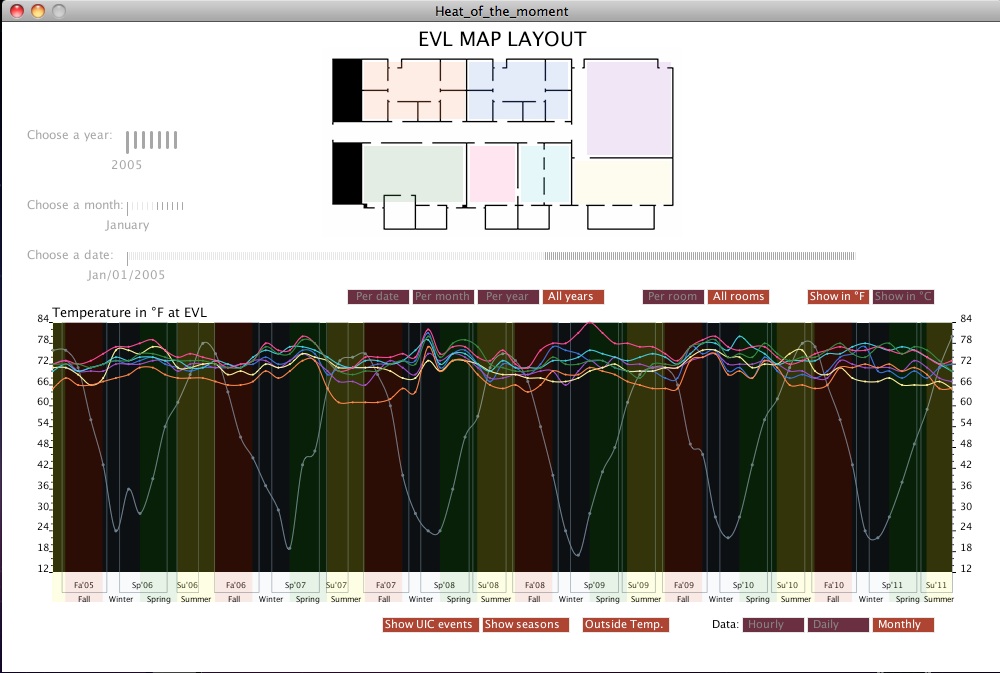Click the long date slider track
Image resolution: width=1000 pixels, height=673 pixels.
click(x=491, y=256)
